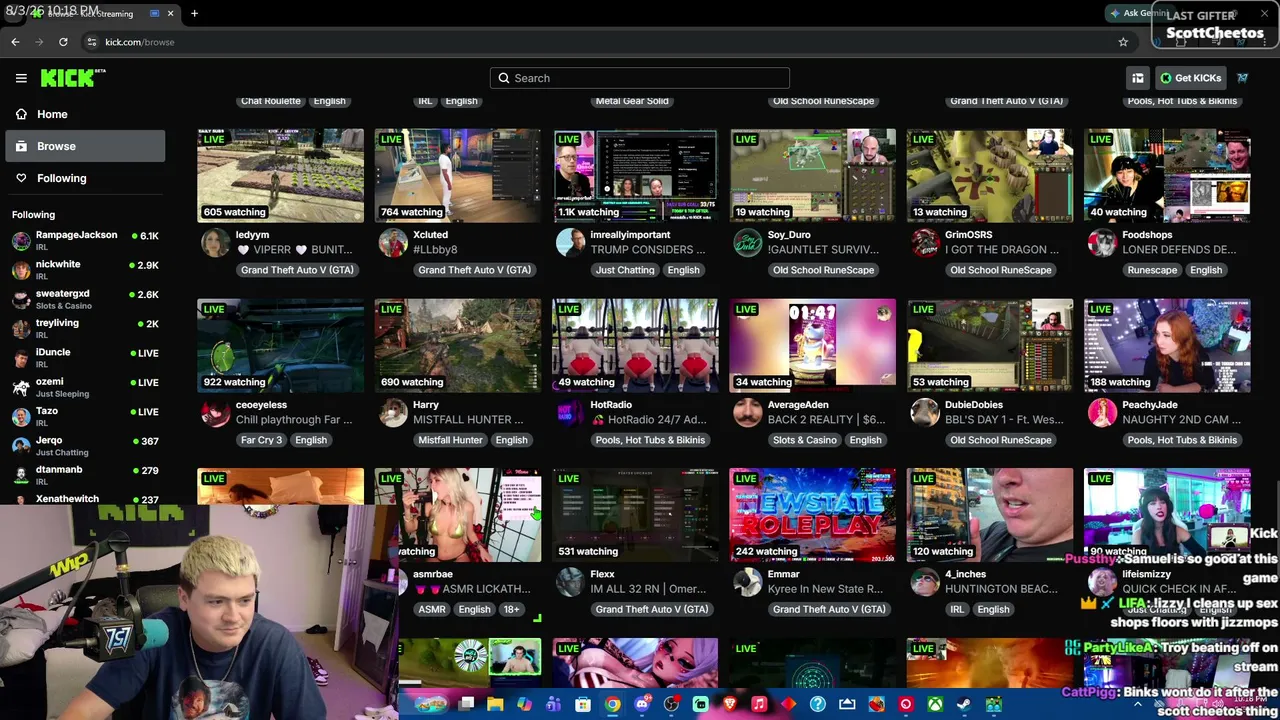Open Google Chrome from the taskbar

point(612,705)
